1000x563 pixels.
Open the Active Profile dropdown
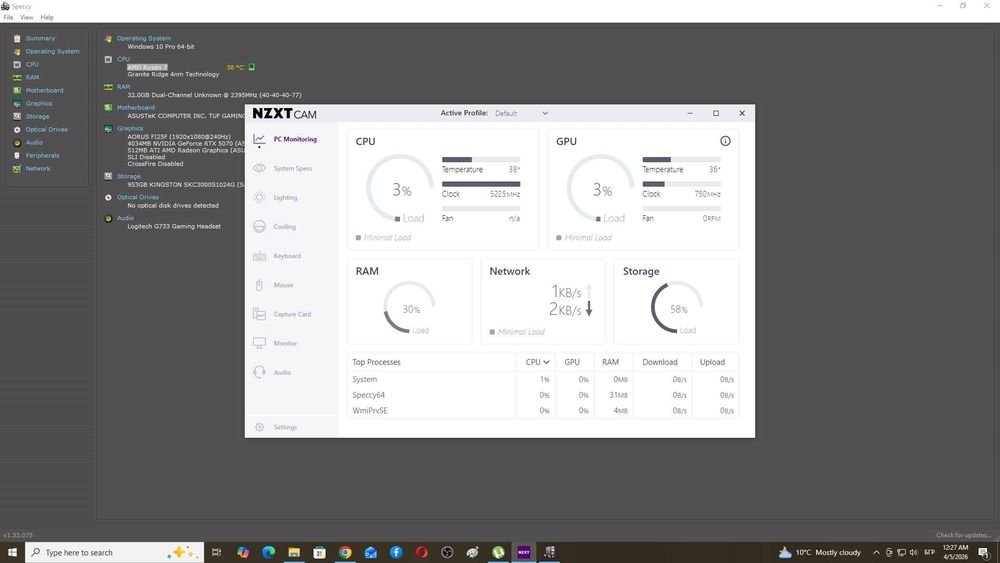click(x=522, y=113)
